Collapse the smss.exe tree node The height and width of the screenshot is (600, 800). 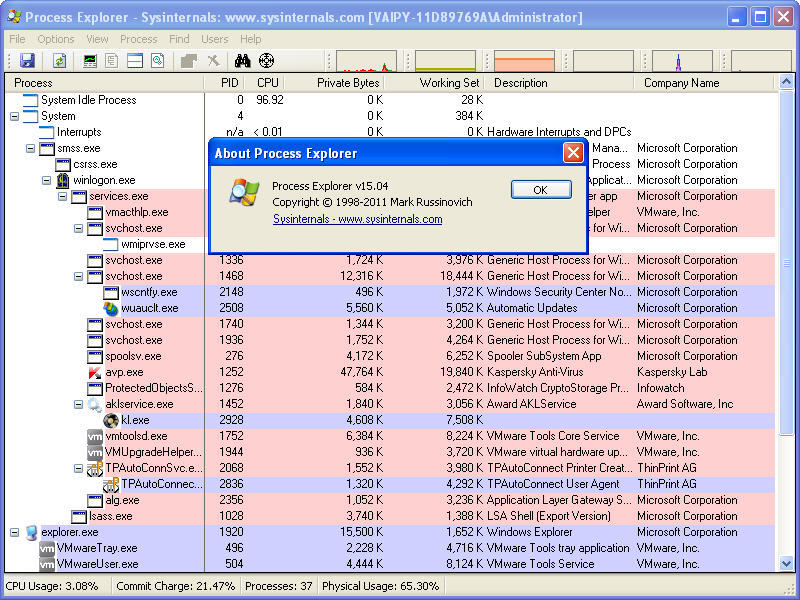coord(31,148)
